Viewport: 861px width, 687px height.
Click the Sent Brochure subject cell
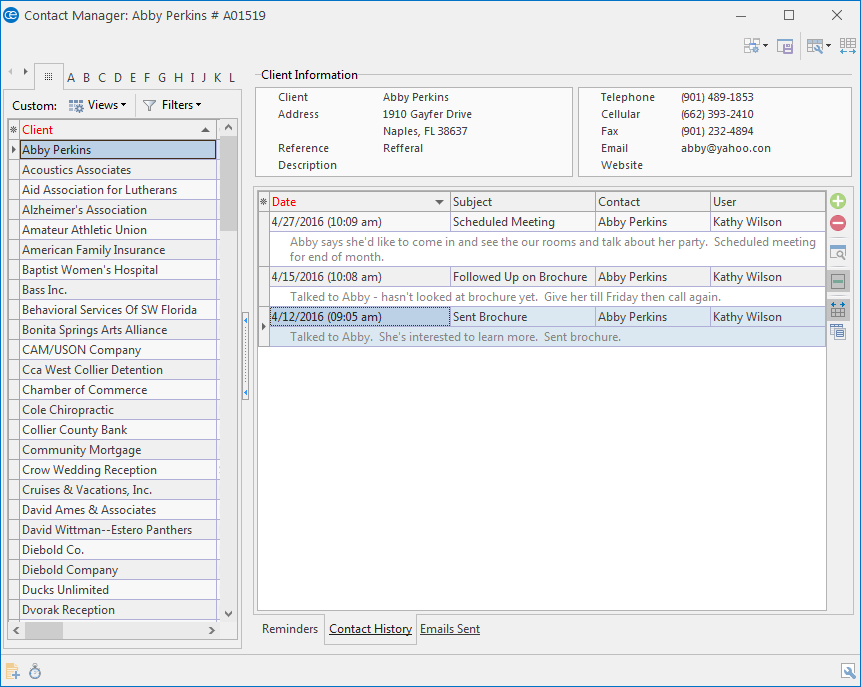[523, 317]
